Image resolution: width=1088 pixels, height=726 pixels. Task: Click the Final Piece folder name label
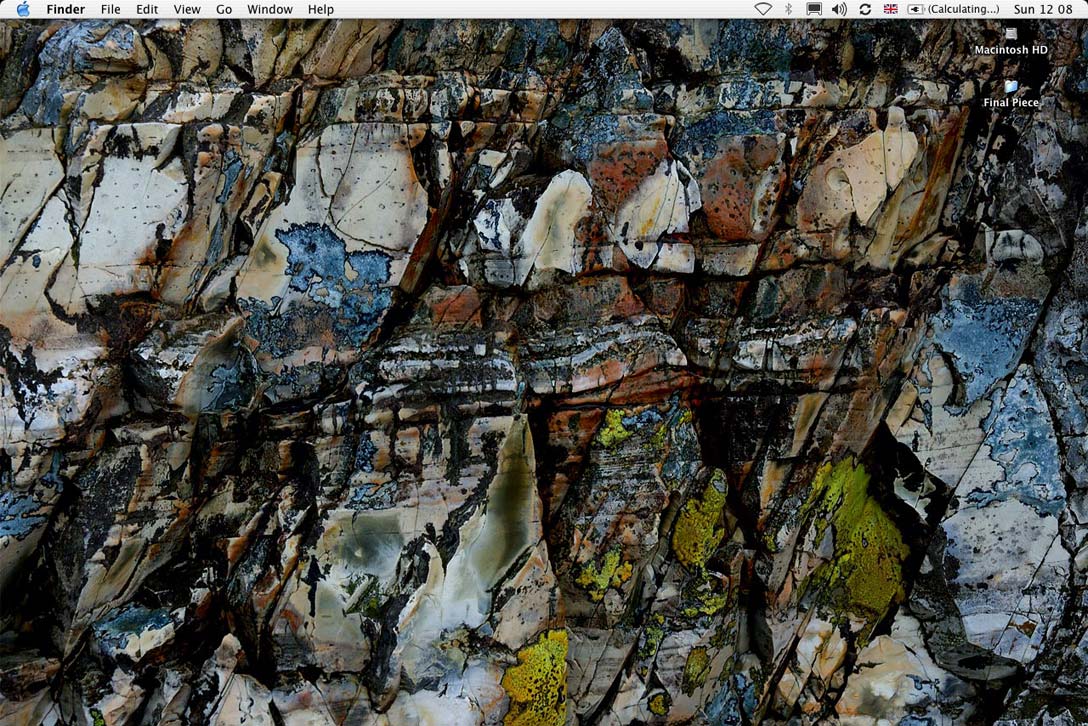[1011, 103]
